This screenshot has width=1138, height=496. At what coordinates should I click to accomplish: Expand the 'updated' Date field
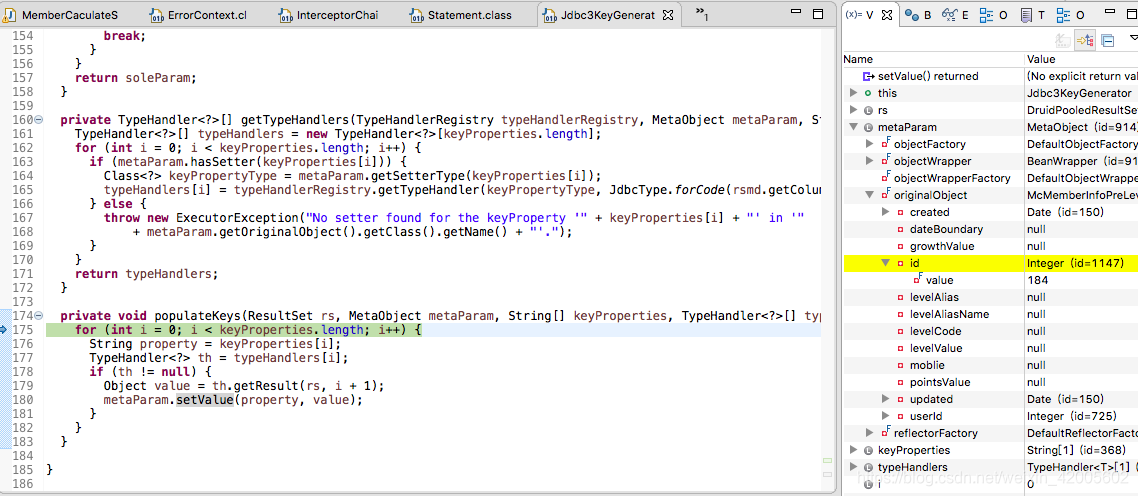pos(886,399)
